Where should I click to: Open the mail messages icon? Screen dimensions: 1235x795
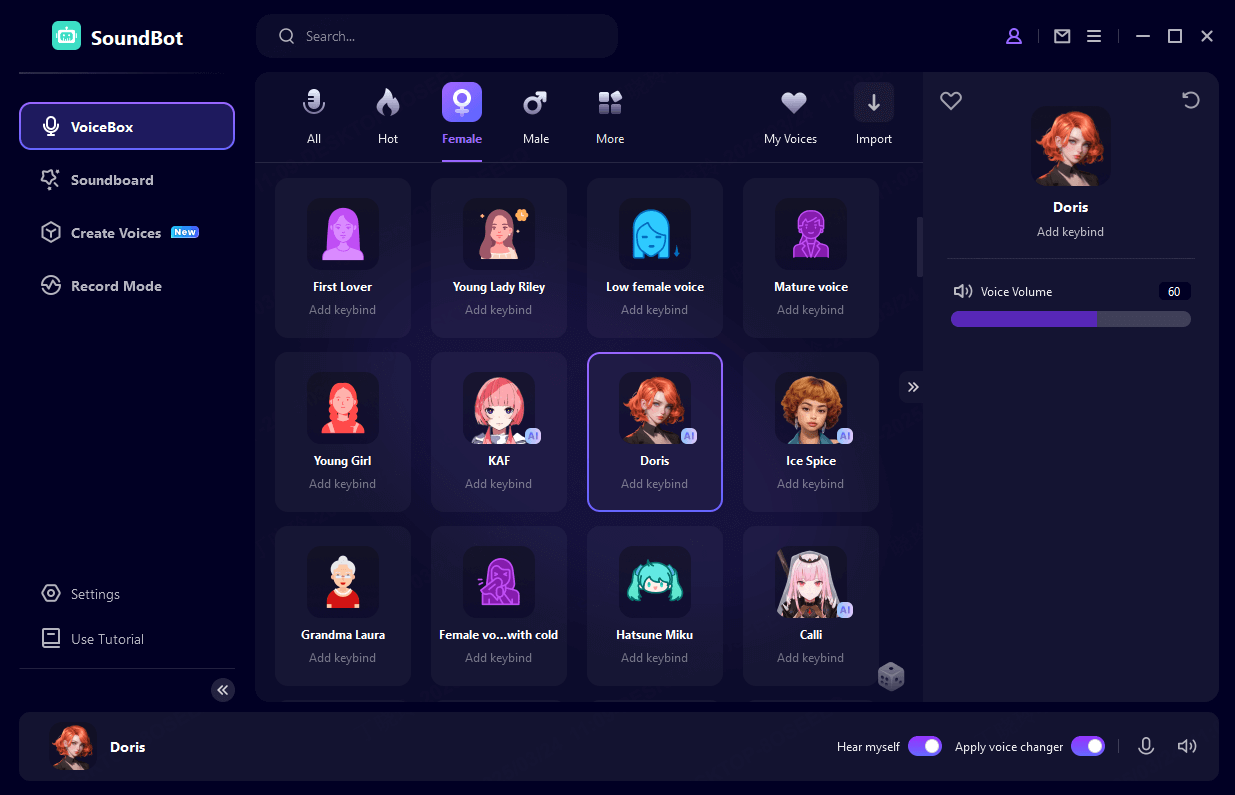coord(1062,36)
